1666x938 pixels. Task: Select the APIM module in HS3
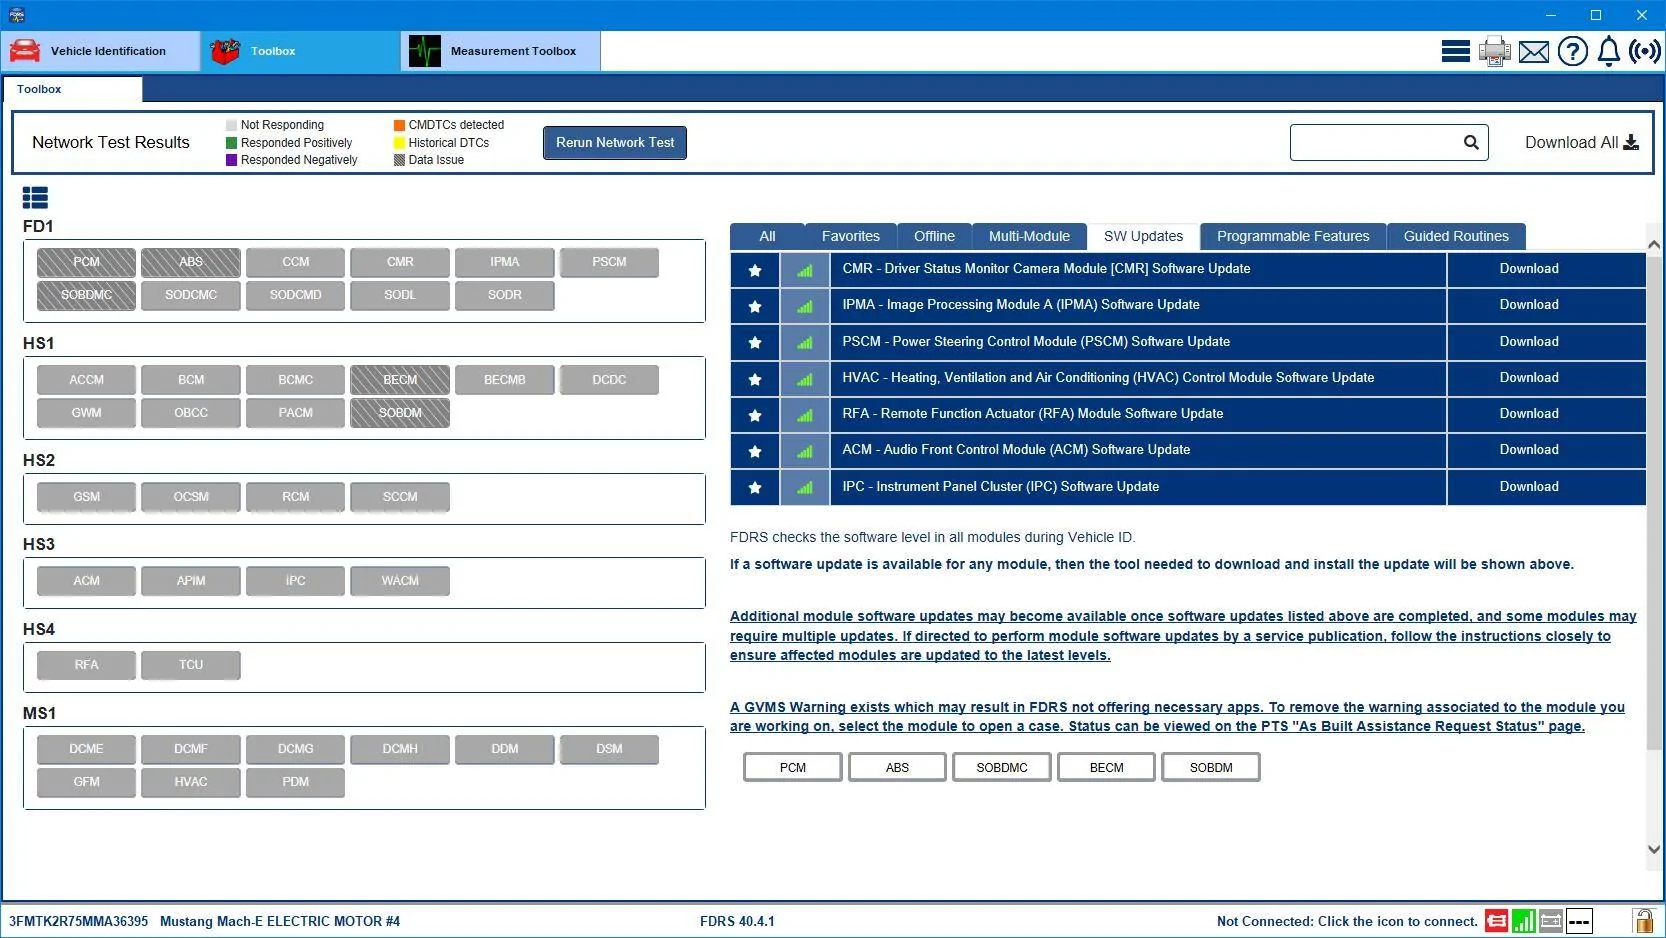click(x=191, y=581)
